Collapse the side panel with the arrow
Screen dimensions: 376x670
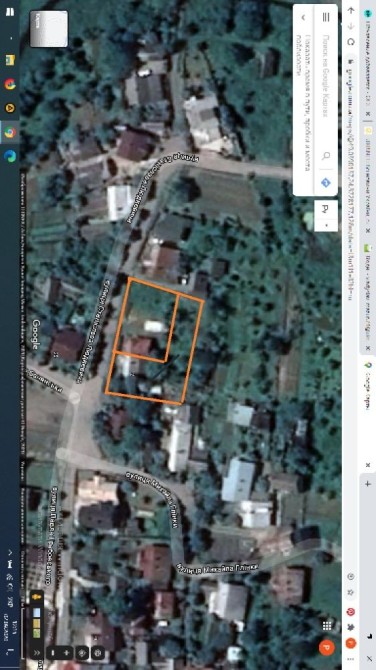point(303,17)
